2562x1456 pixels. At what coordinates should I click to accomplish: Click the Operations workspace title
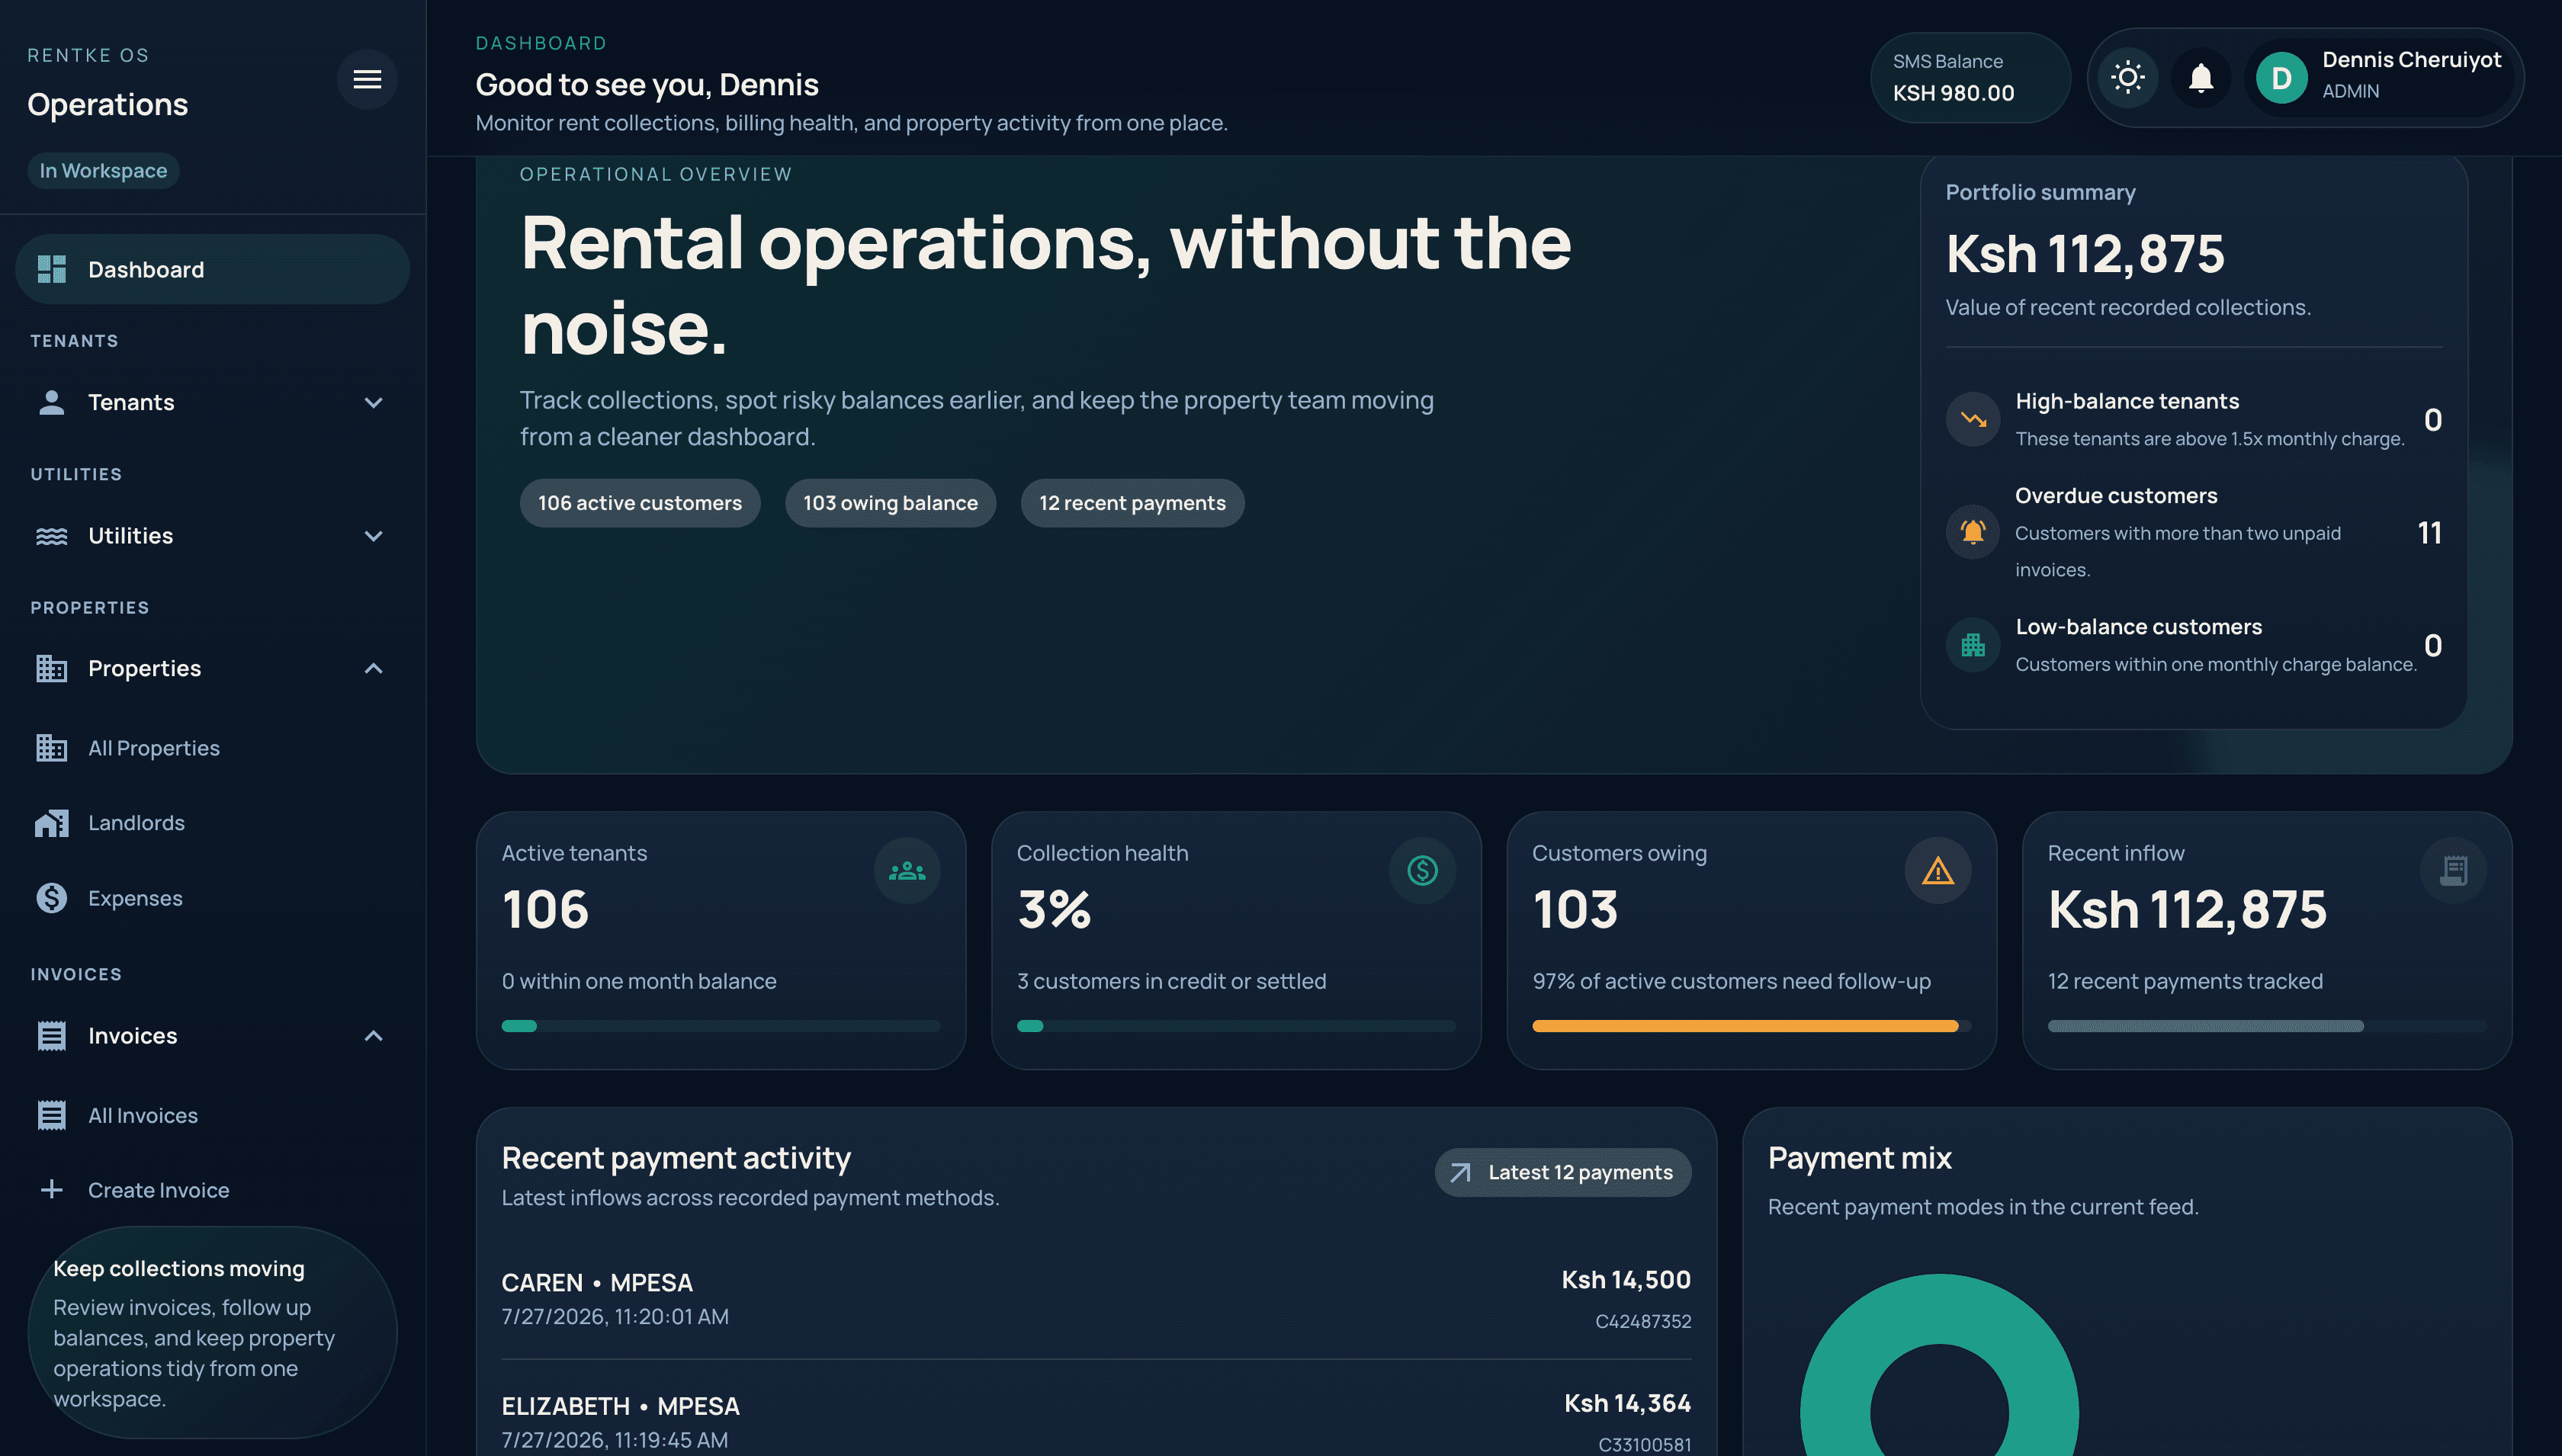pyautogui.click(x=108, y=104)
